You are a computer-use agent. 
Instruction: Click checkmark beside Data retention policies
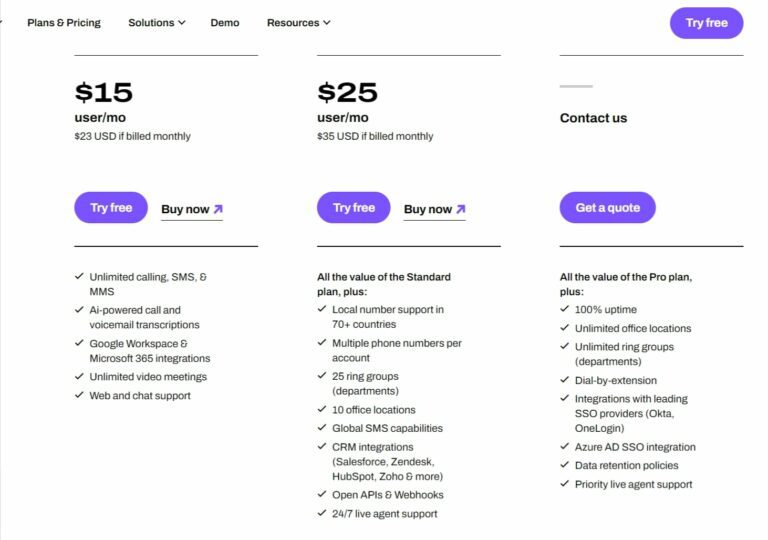565,466
